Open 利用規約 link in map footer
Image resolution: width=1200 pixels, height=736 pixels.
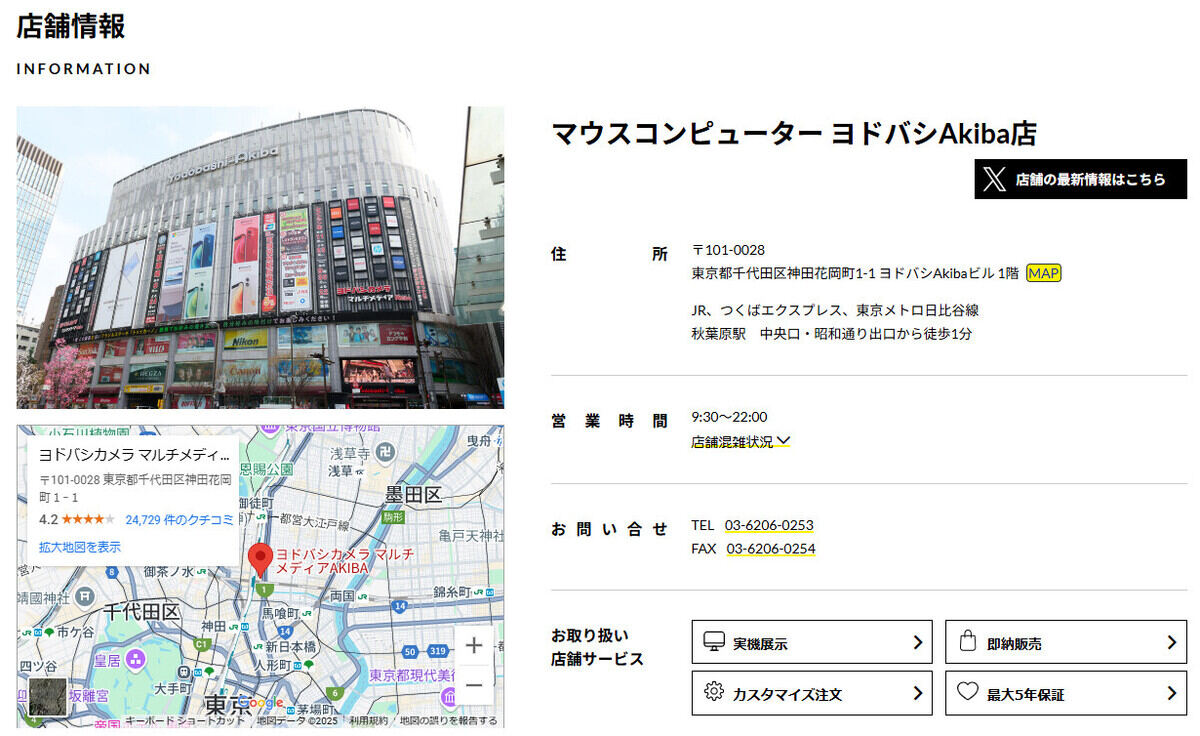(x=368, y=720)
